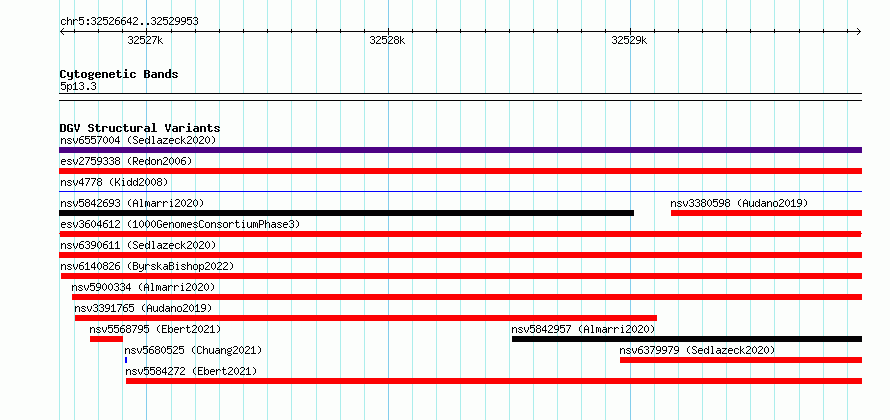The image size is (890, 420).
Task: Select the 5p13.3 band label
Action: tap(78, 86)
